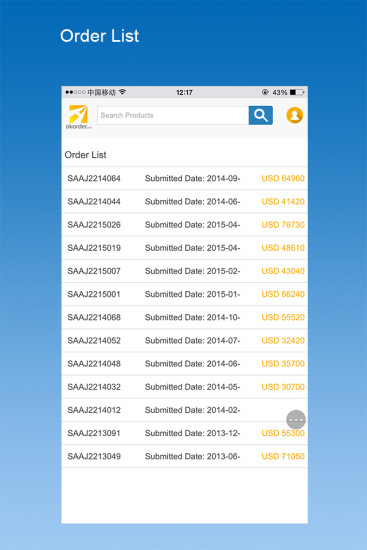The image size is (367, 550).
Task: Open order SAAJ2214064
Action: coord(185,178)
